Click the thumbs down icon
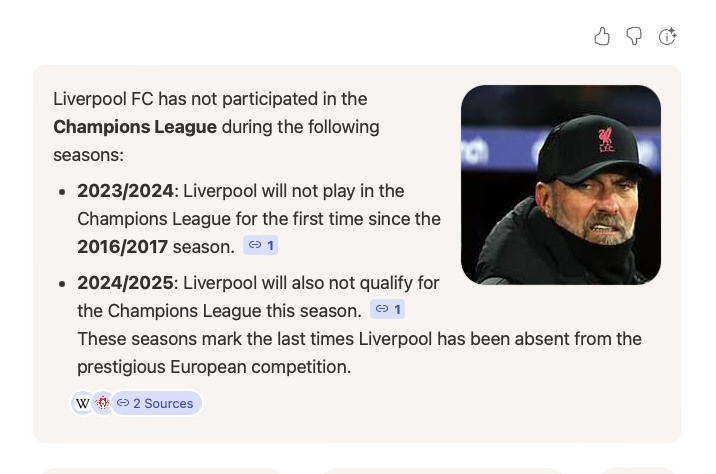Viewport: 716px width, 474px height. [634, 37]
